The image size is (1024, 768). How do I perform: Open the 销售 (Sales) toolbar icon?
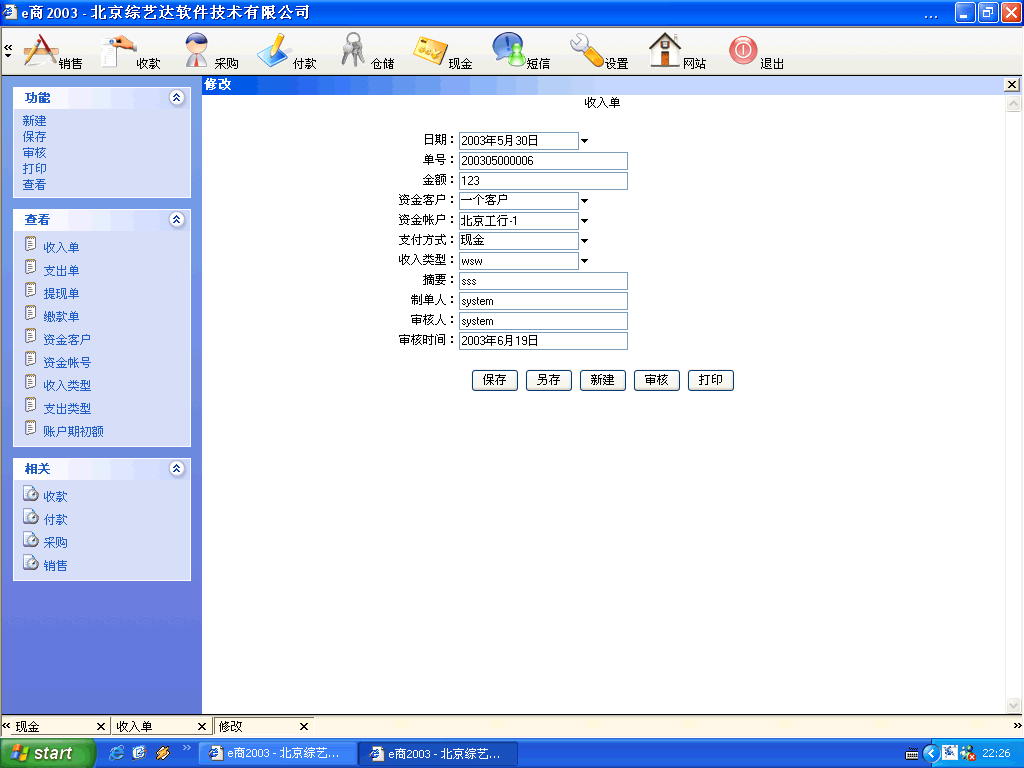coord(42,50)
